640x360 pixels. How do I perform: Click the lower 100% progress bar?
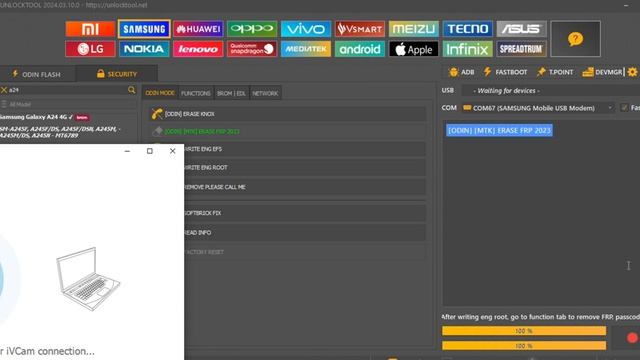[524, 346]
